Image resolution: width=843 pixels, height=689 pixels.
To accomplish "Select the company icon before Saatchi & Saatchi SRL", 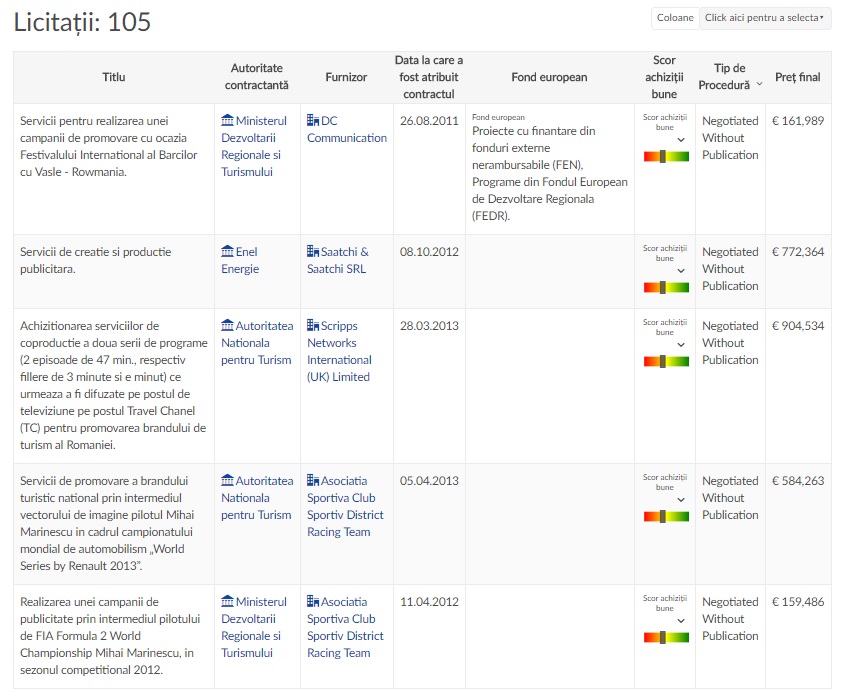I will tap(313, 252).
